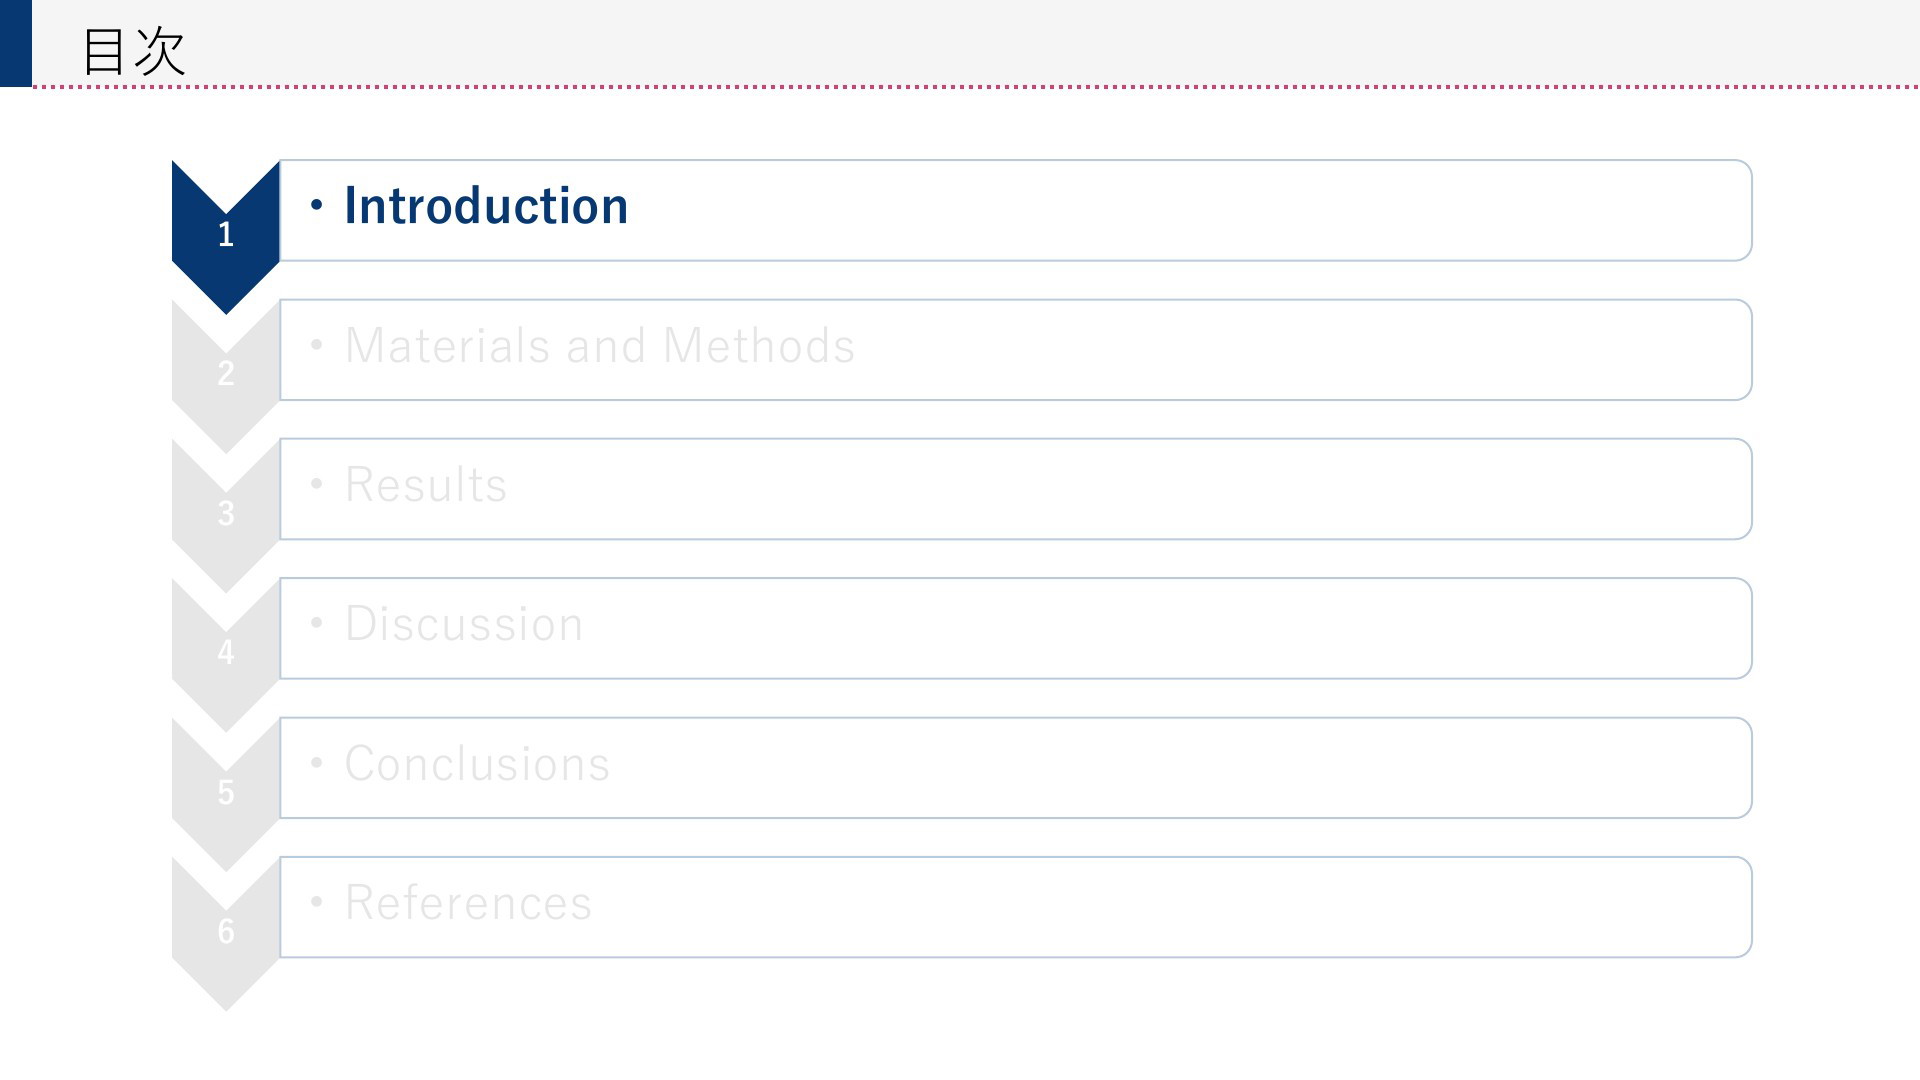Viewport: 1920px width, 1080px height.
Task: Click empty area of Discussion box
Action: [1170, 628]
